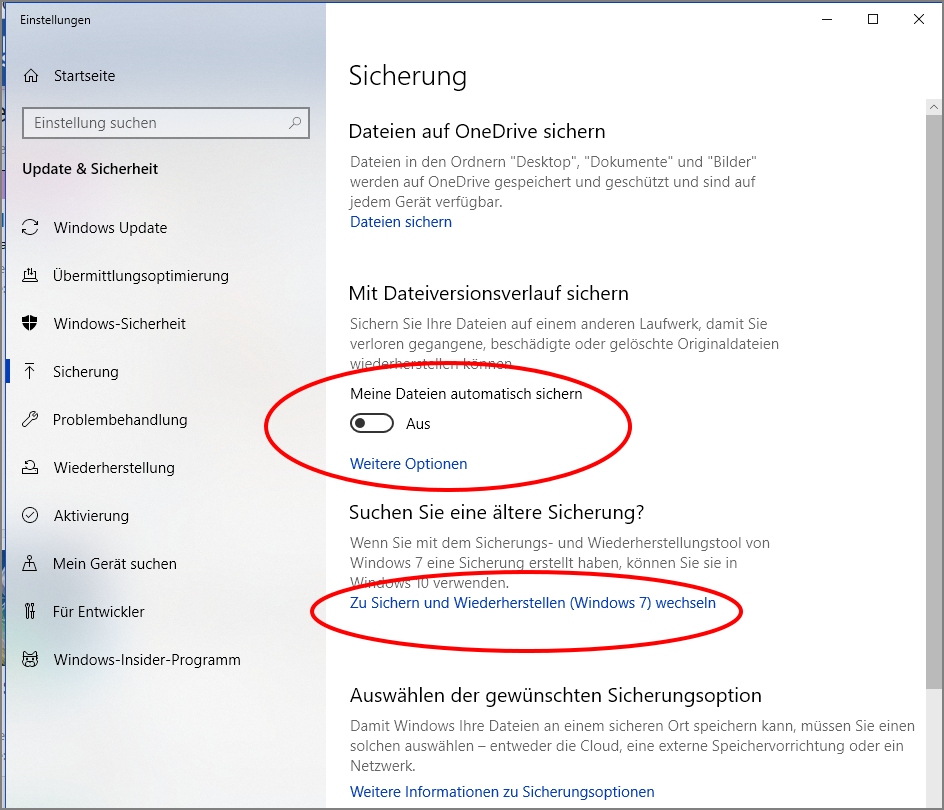The image size is (944, 810).
Task: Click the magnifier icon in search box
Action: tap(295, 123)
